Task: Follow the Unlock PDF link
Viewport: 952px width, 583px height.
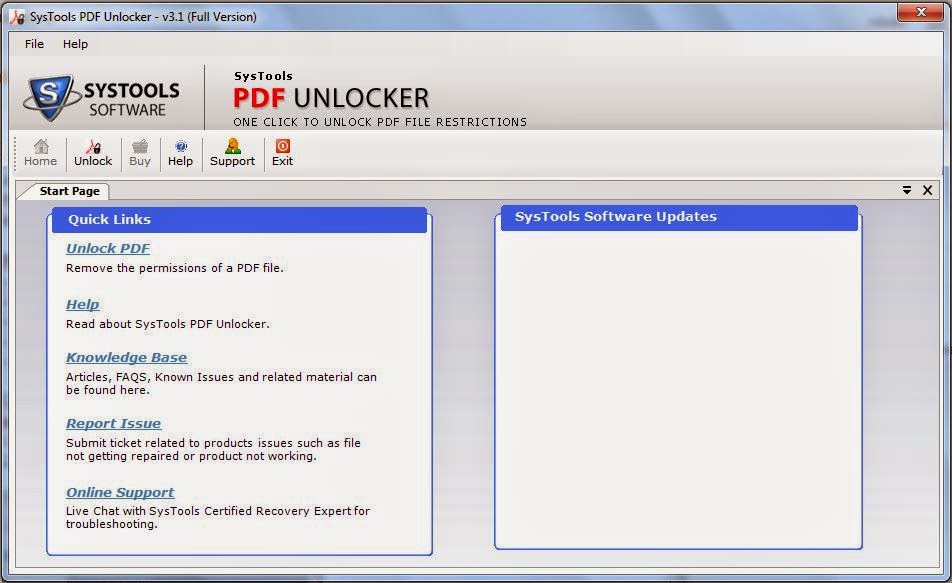Action: pyautogui.click(x=107, y=248)
